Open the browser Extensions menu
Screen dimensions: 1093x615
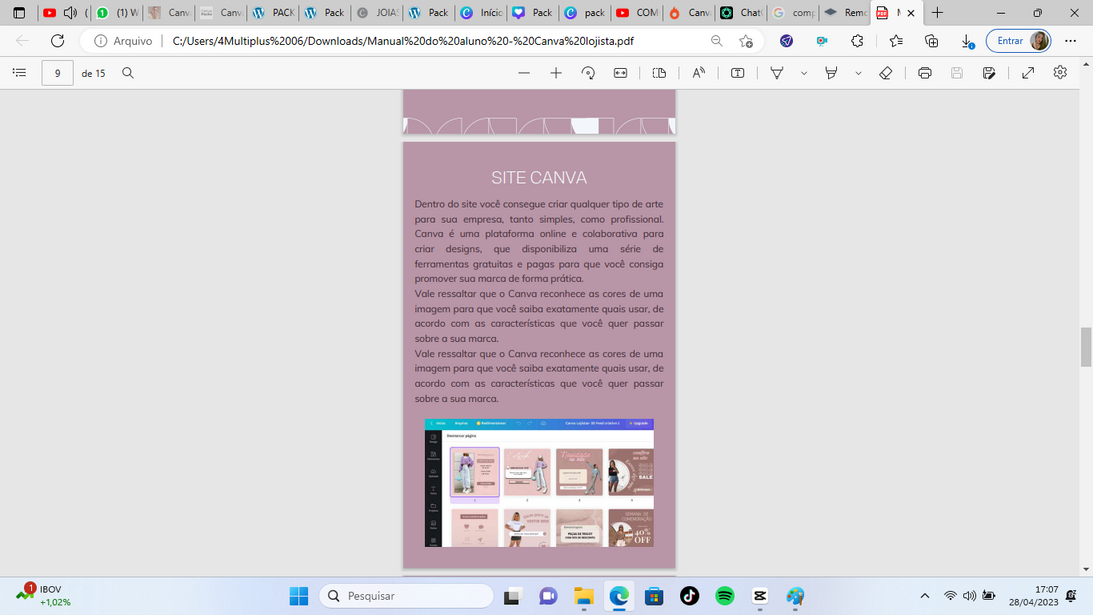(x=857, y=41)
